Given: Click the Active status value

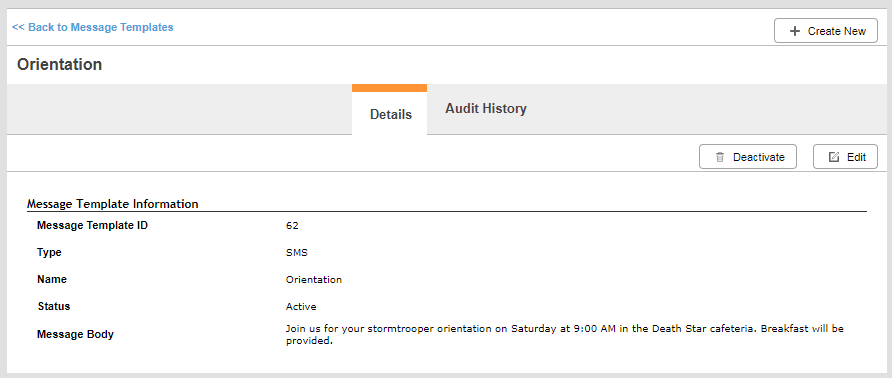Looking at the screenshot, I should 301,307.
